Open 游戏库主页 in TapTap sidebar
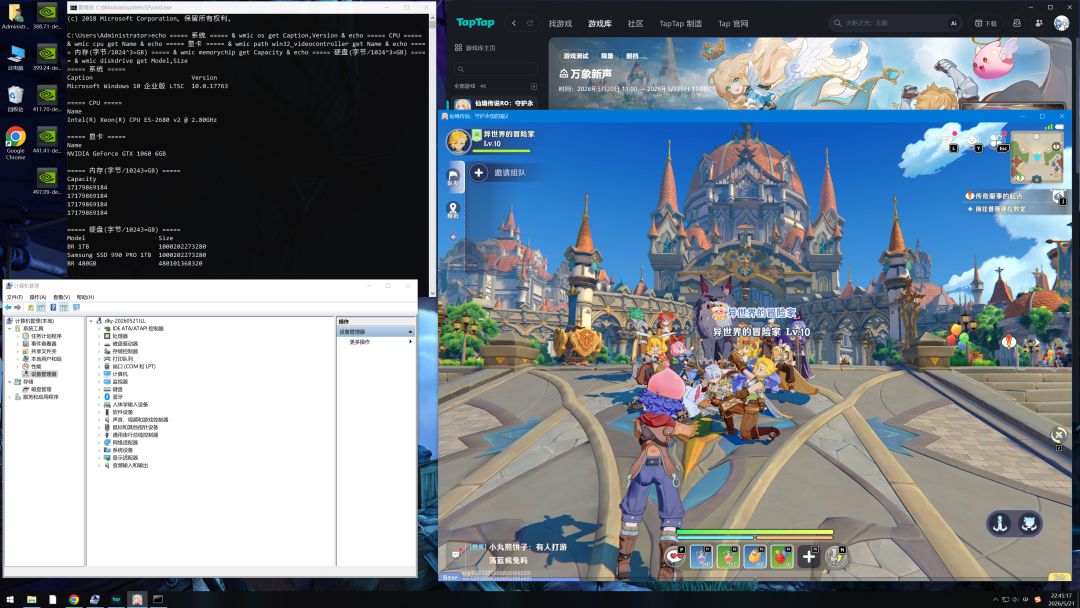 point(475,48)
